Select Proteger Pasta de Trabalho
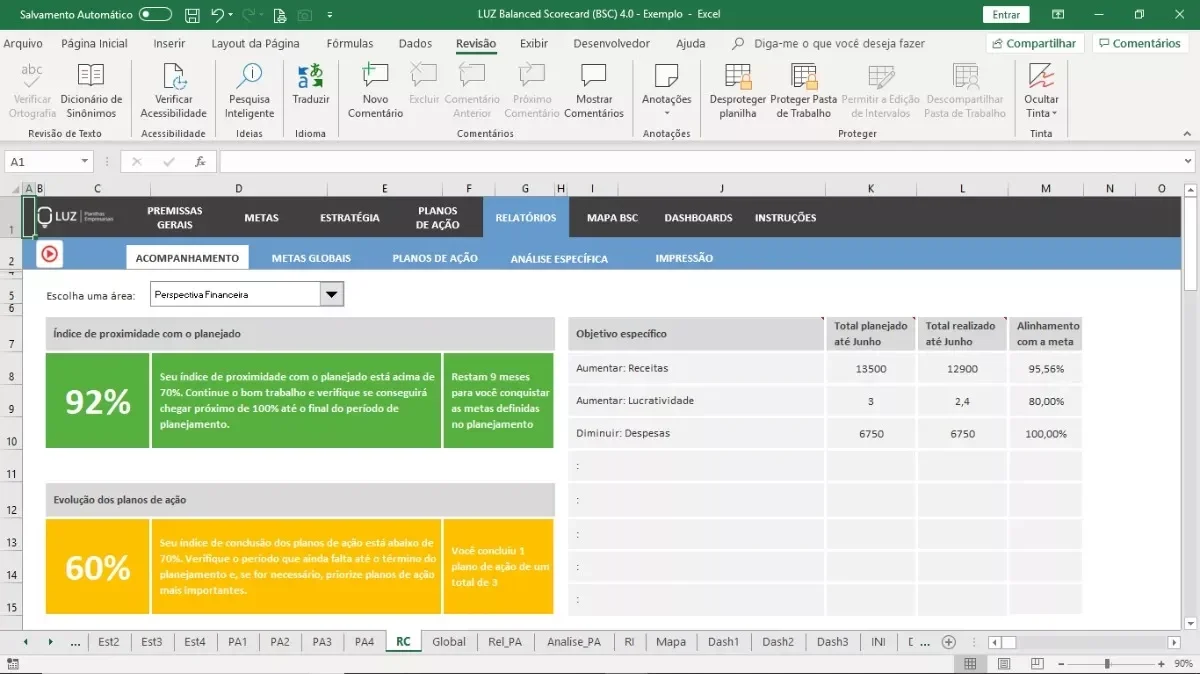 (x=804, y=90)
